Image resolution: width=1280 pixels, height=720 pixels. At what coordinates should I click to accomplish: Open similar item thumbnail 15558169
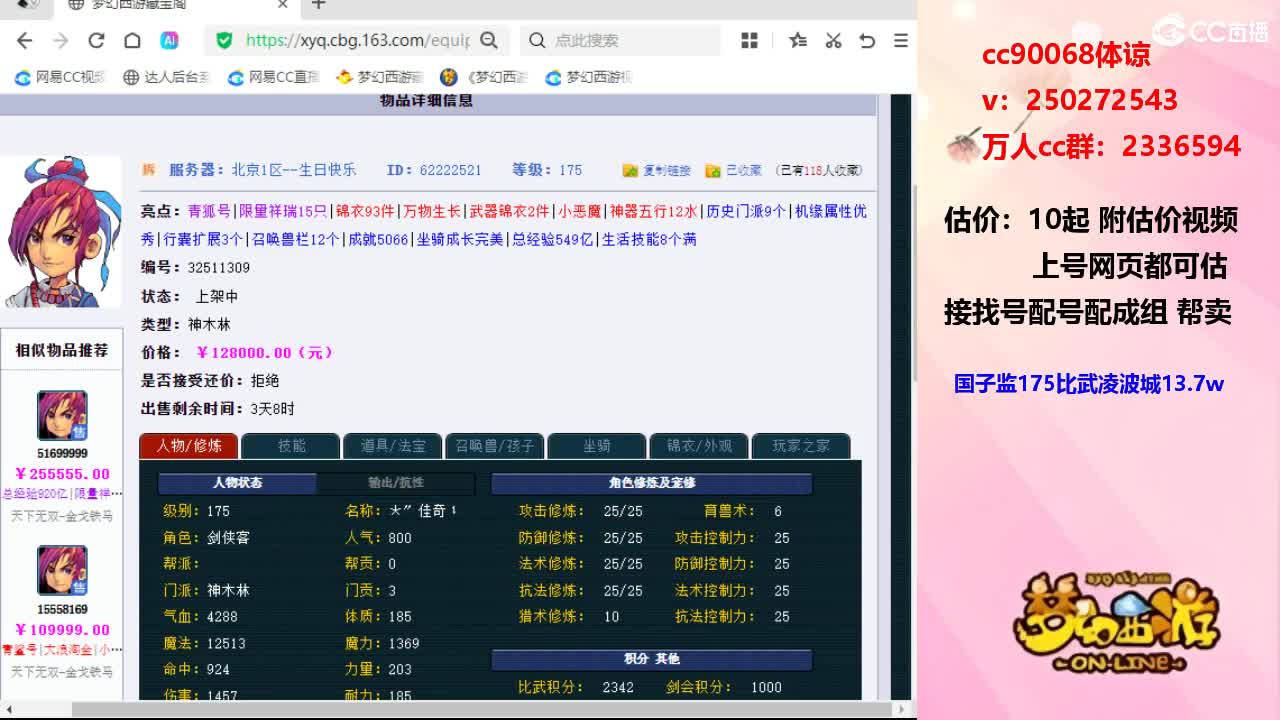click(62, 571)
